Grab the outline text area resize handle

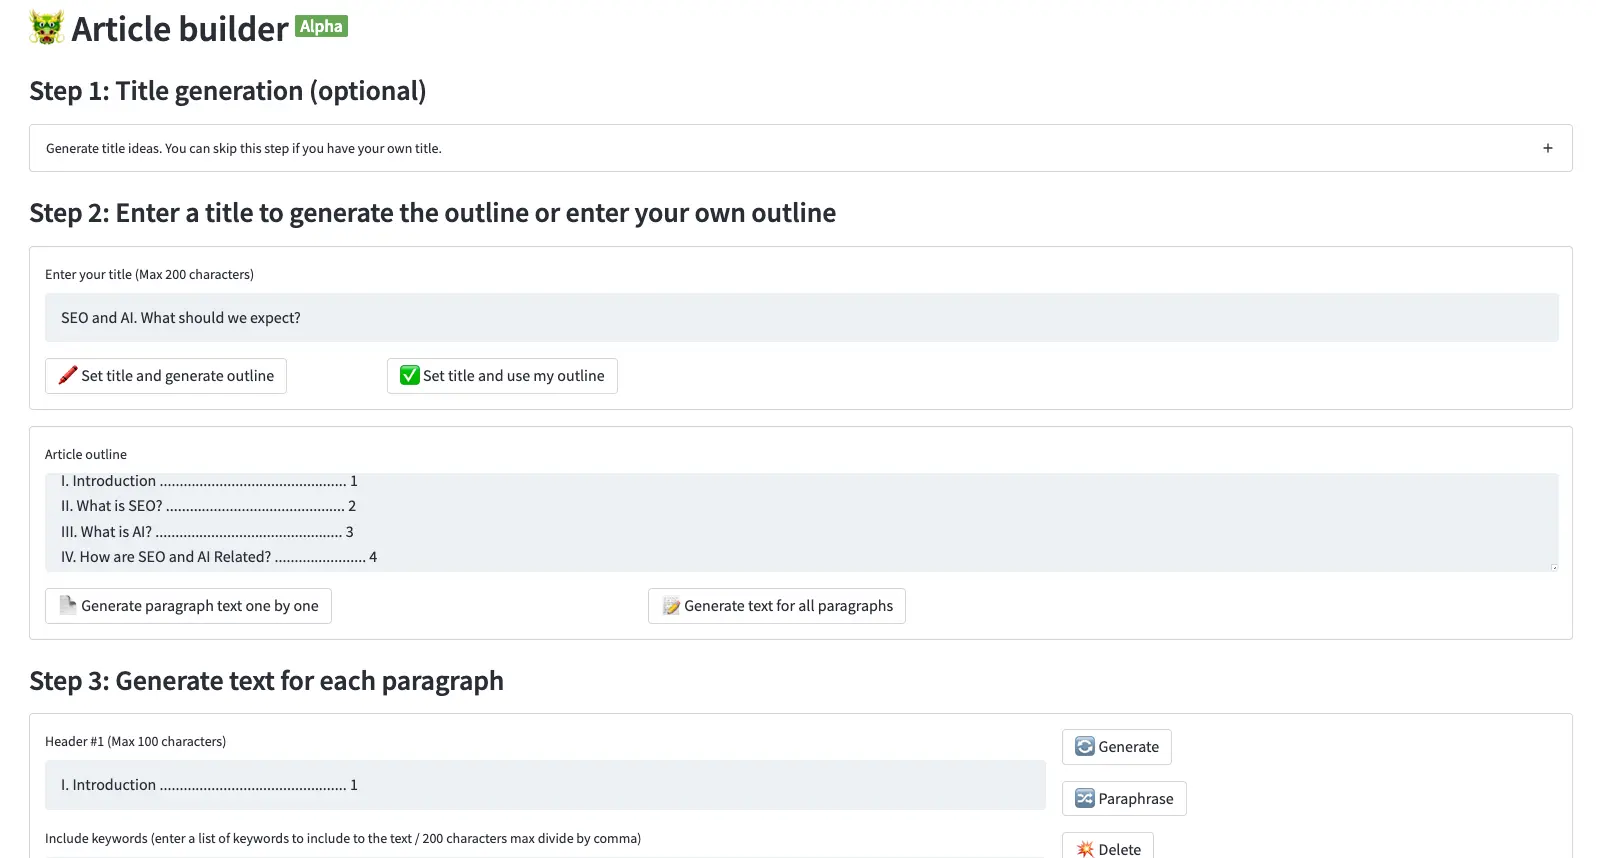[x=1553, y=567]
